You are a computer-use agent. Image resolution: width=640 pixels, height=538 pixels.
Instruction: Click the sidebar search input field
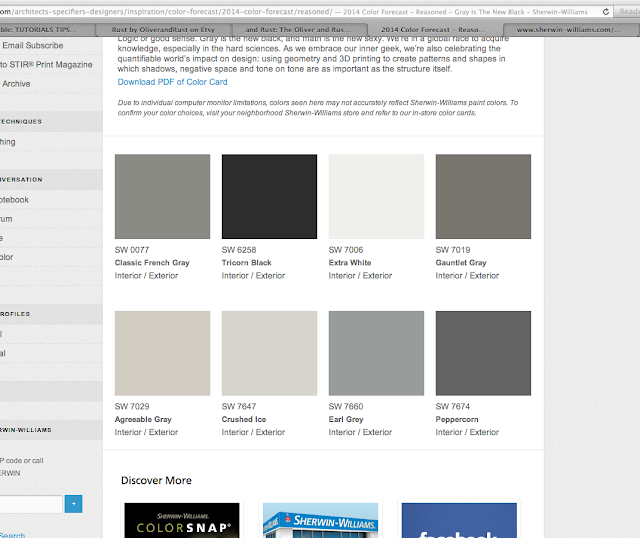pos(31,504)
